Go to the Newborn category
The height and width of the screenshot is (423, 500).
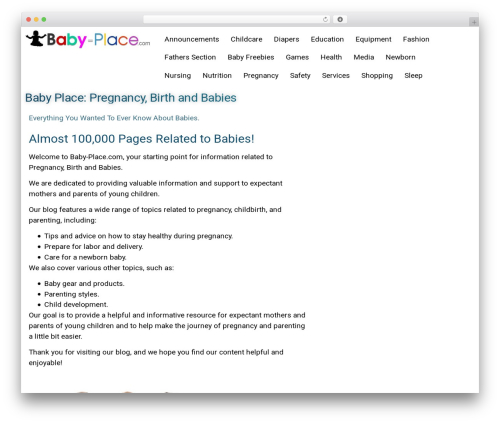coord(400,57)
